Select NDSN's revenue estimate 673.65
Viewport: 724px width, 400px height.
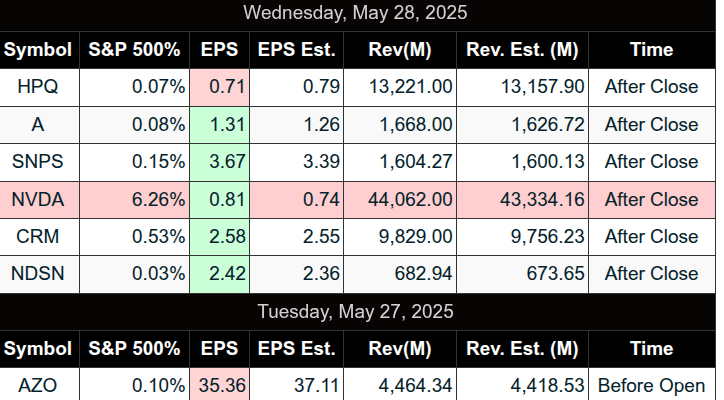pyautogui.click(x=522, y=274)
